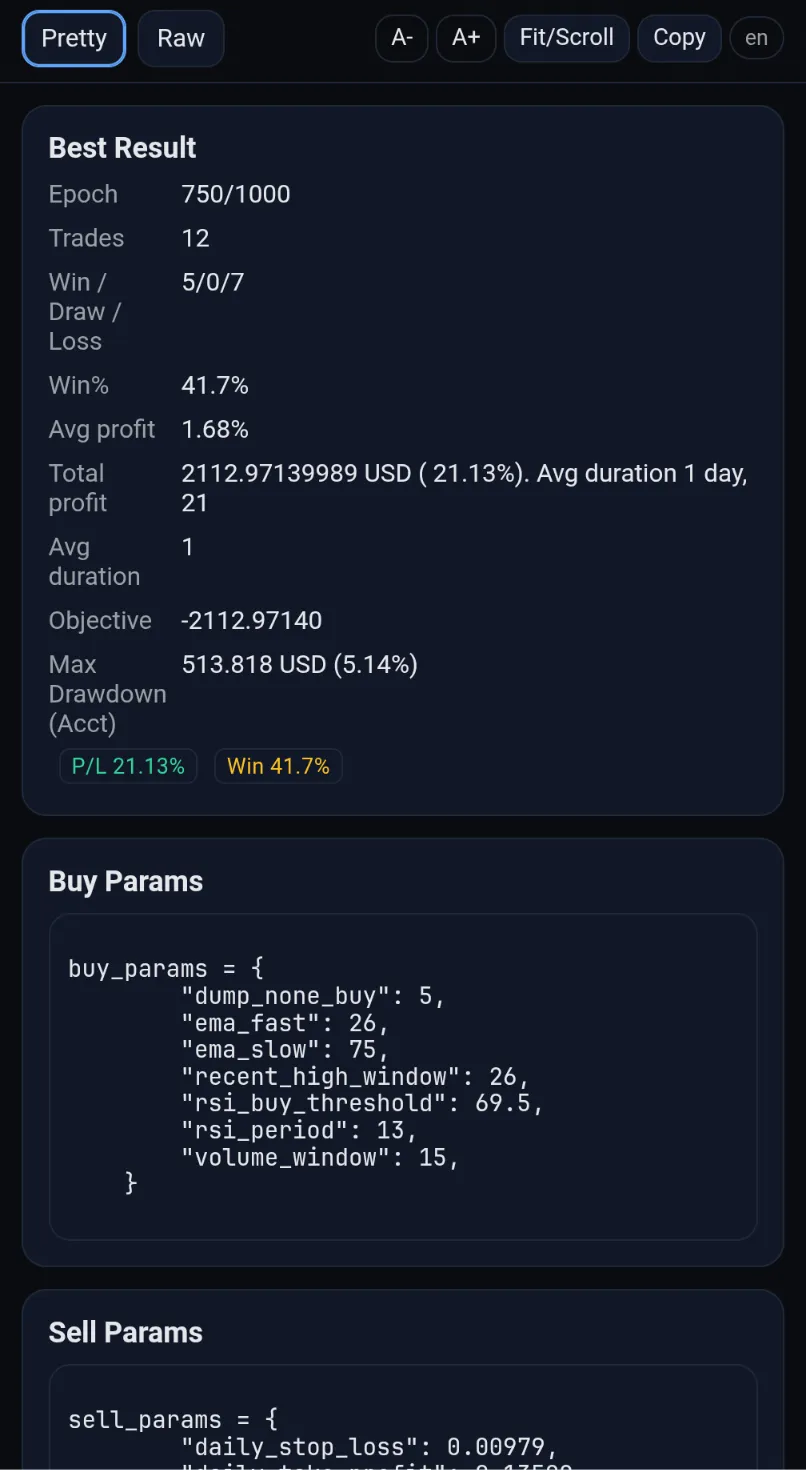Toggle Fit/Scroll display mode

point(566,38)
